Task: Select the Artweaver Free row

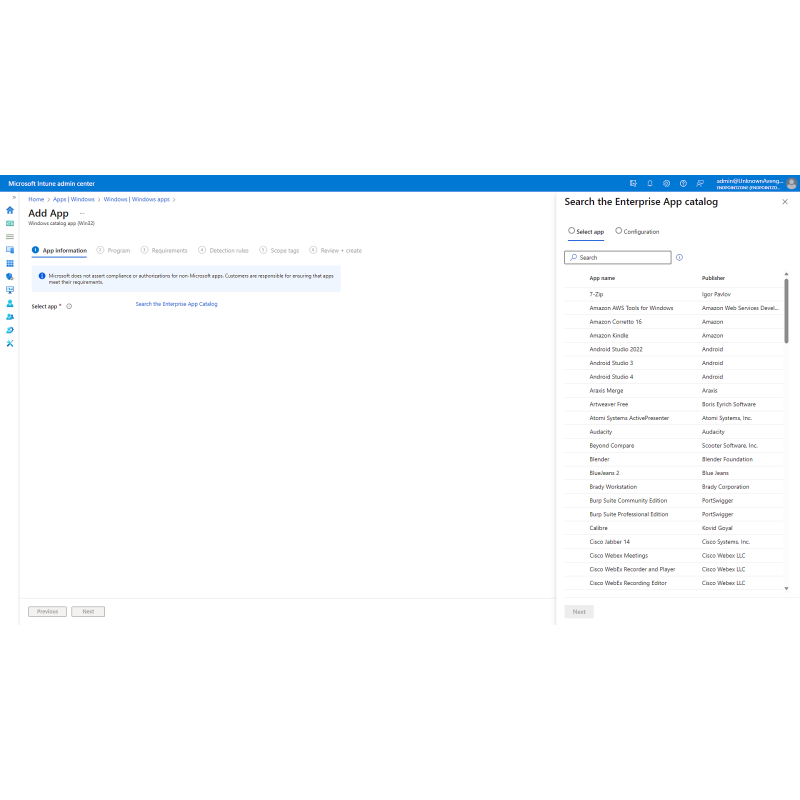Action: point(673,405)
